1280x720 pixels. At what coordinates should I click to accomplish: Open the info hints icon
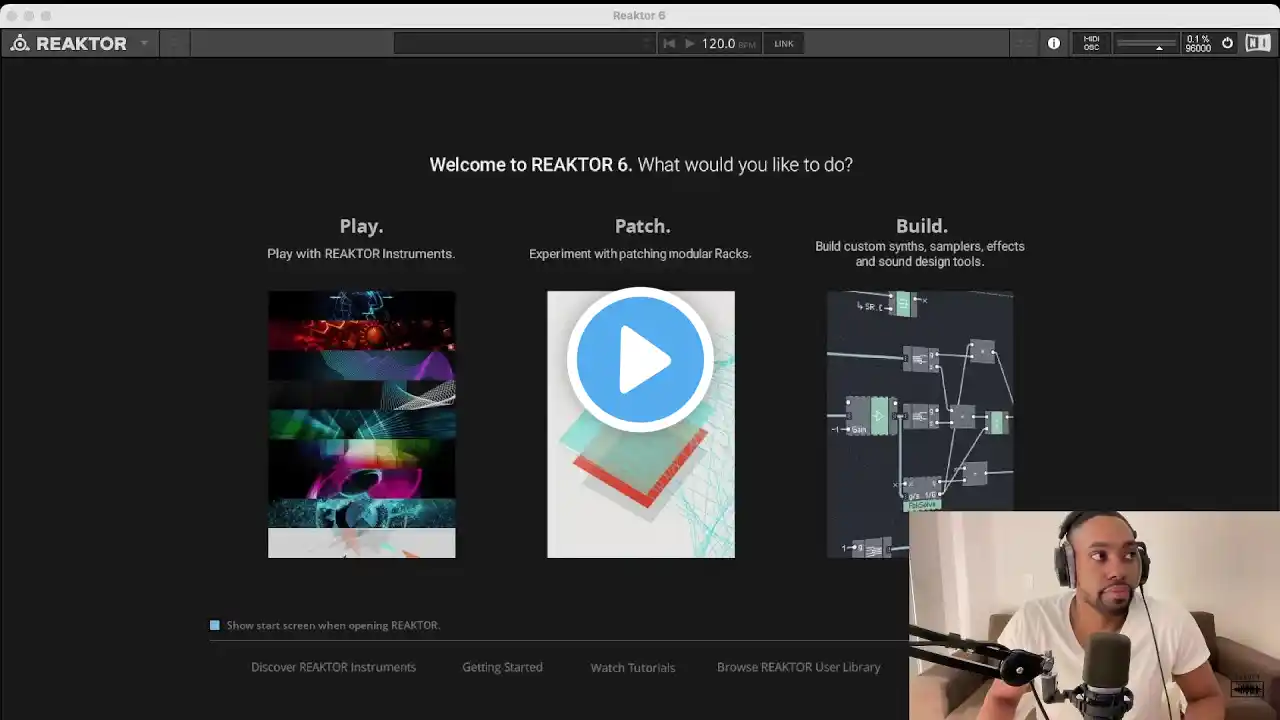(x=1054, y=43)
